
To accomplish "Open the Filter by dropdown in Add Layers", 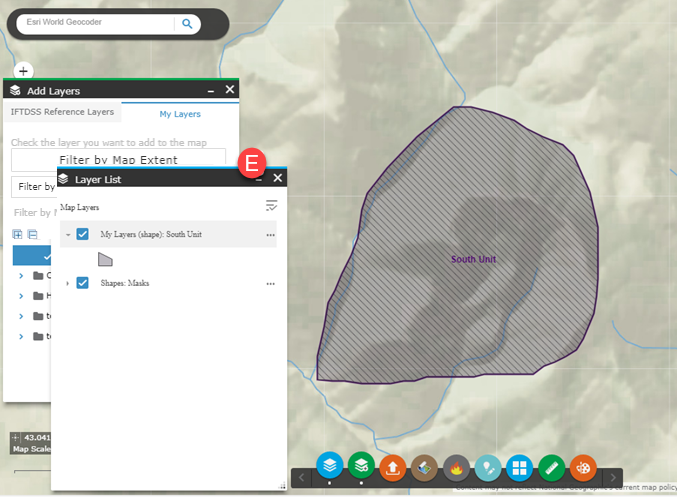I will 34,187.
